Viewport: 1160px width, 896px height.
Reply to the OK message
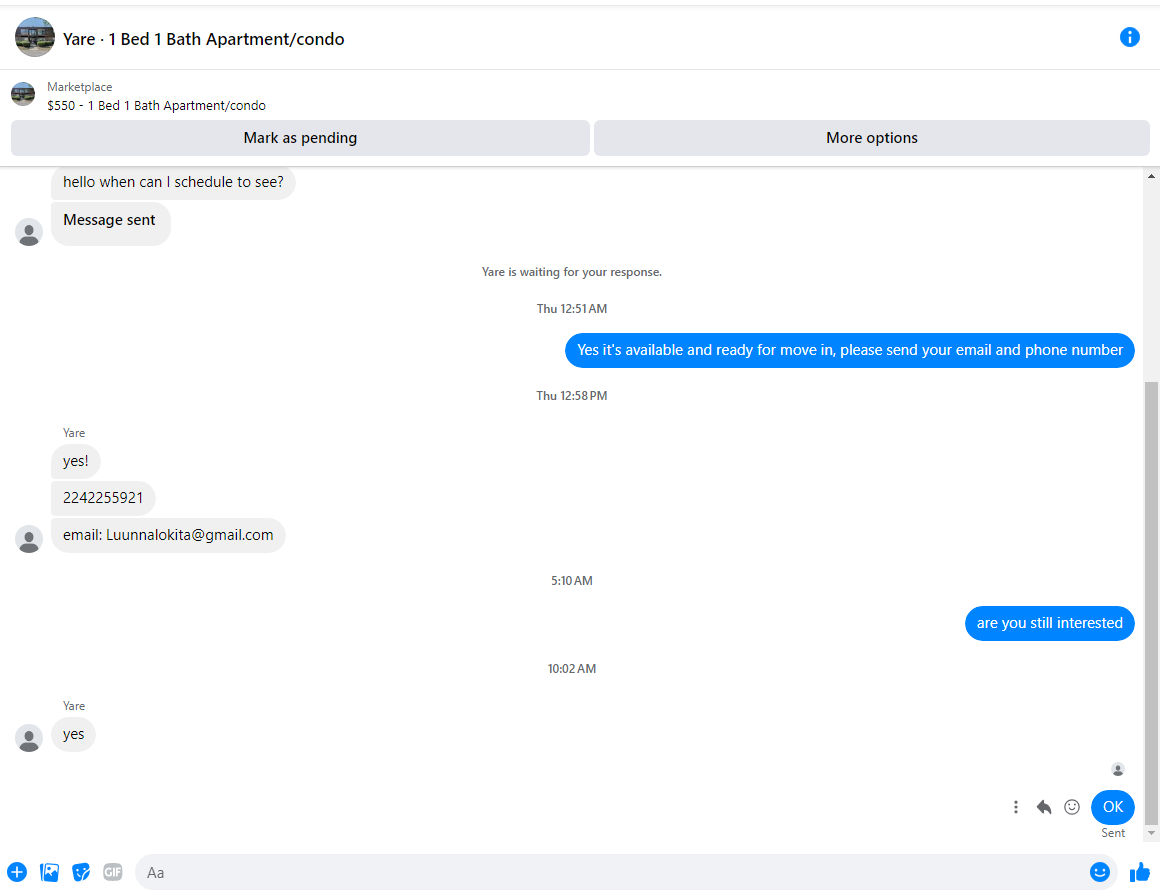point(1044,806)
